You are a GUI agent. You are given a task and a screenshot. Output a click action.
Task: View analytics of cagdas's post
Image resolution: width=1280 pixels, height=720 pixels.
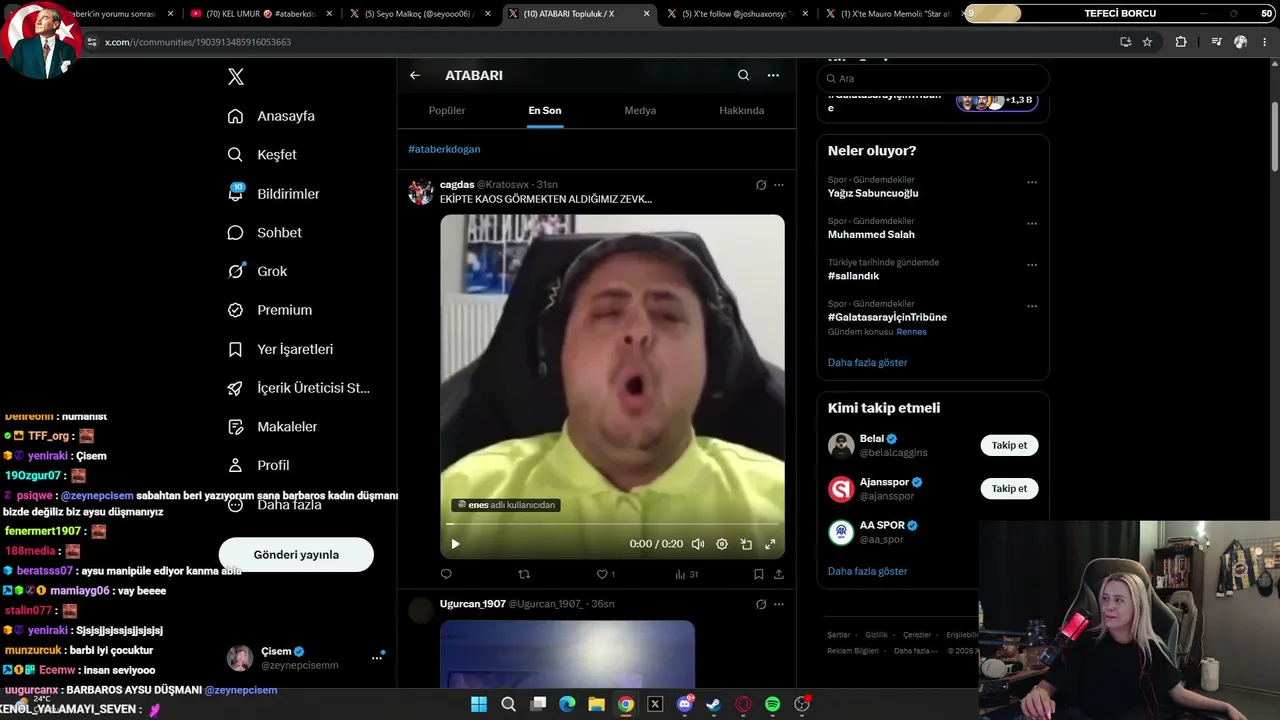tap(686, 574)
